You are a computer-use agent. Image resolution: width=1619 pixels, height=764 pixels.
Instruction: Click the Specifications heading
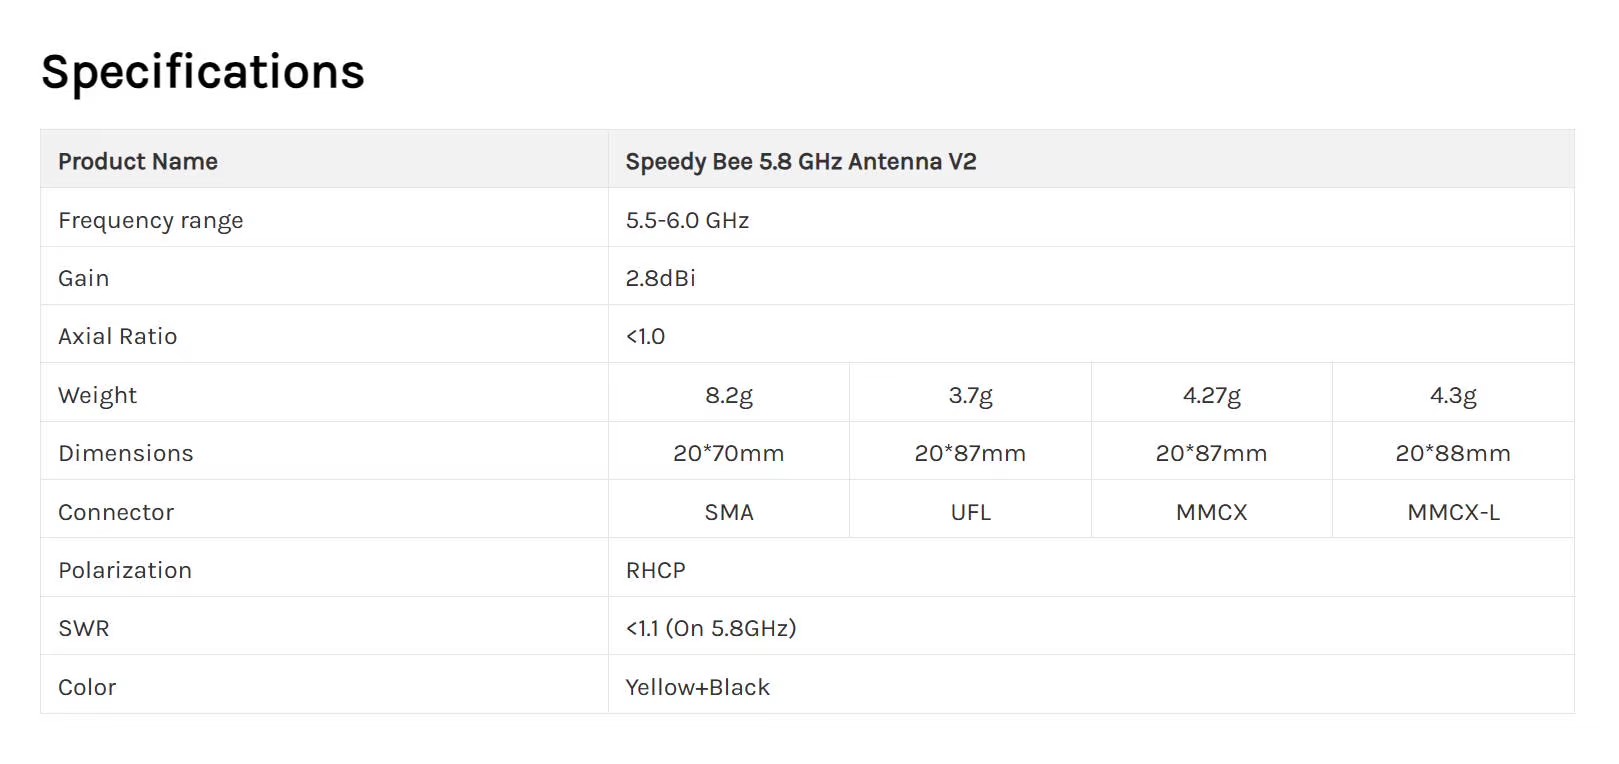[x=203, y=72]
